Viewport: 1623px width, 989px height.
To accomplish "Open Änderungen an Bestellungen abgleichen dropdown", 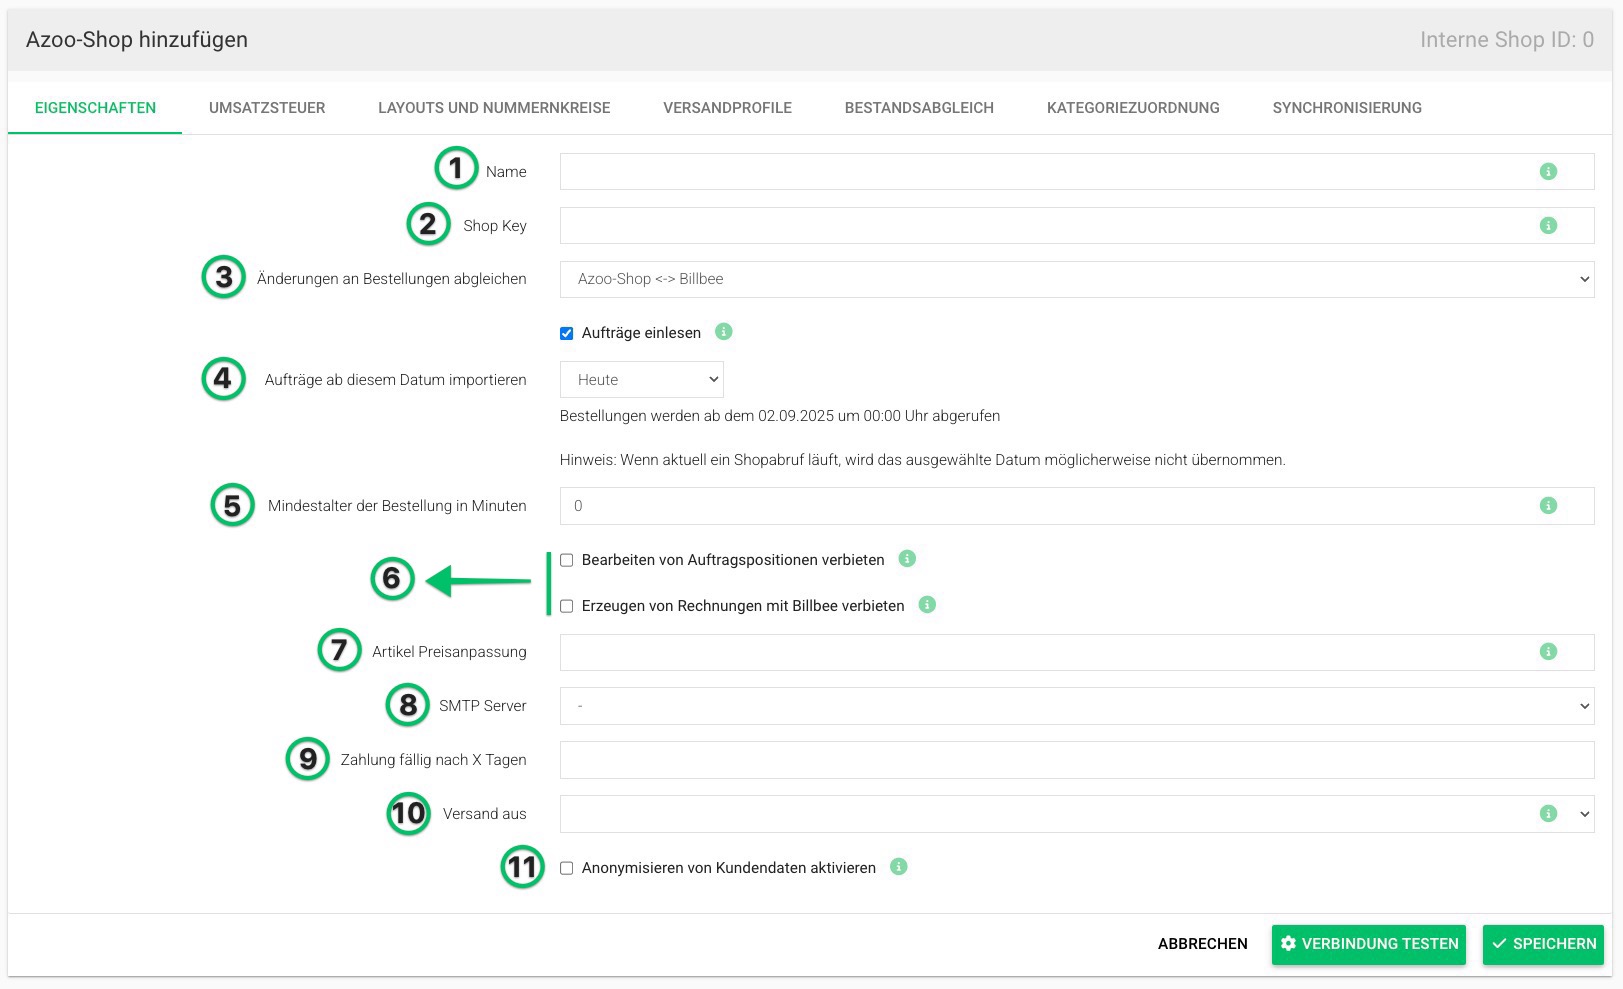I will (x=1077, y=279).
